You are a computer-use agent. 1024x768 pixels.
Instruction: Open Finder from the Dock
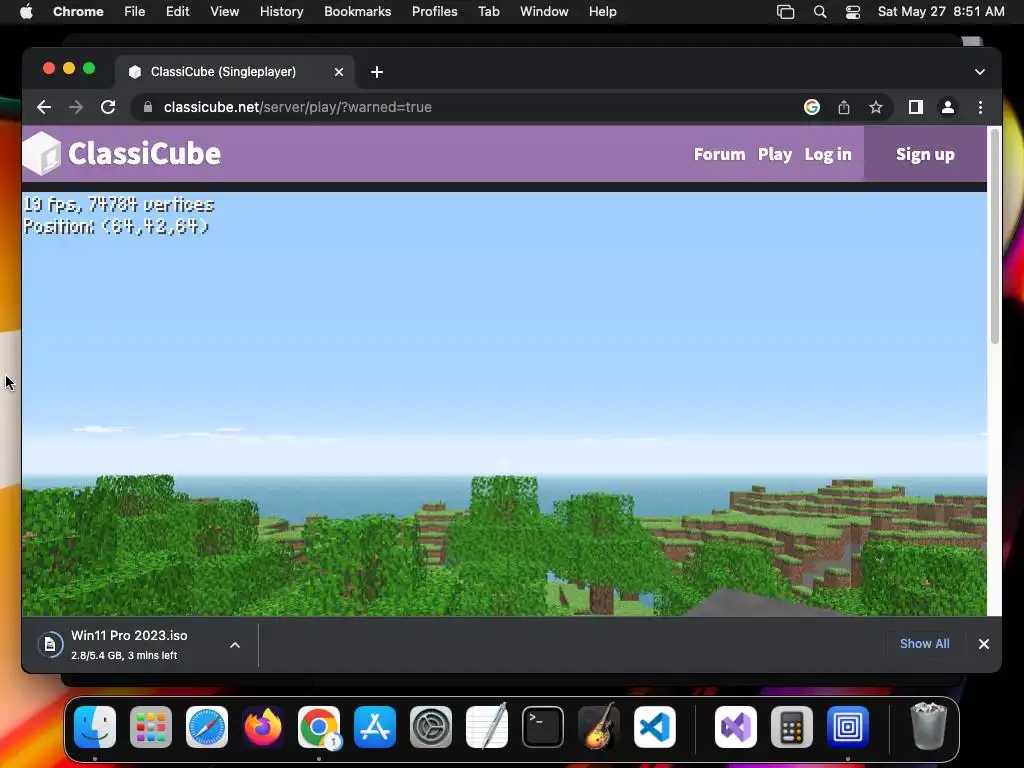95,727
